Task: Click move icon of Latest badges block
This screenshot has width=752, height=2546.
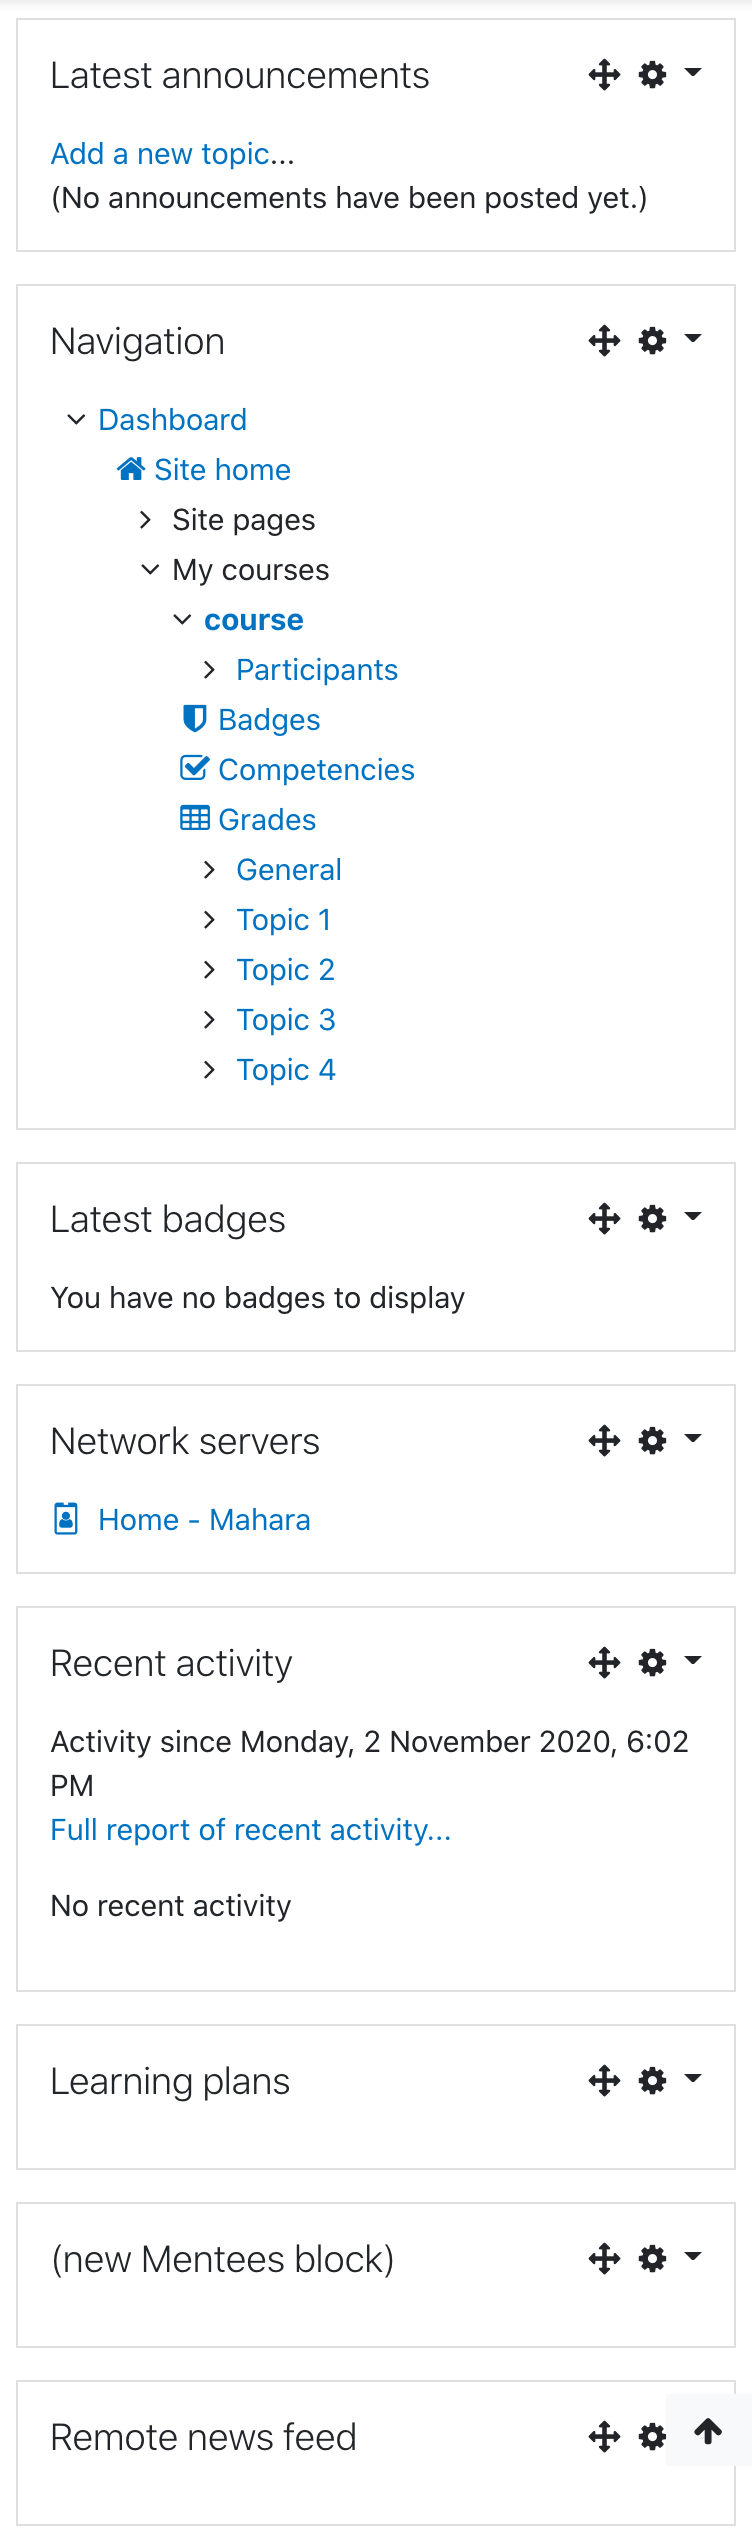Action: pyautogui.click(x=604, y=1219)
